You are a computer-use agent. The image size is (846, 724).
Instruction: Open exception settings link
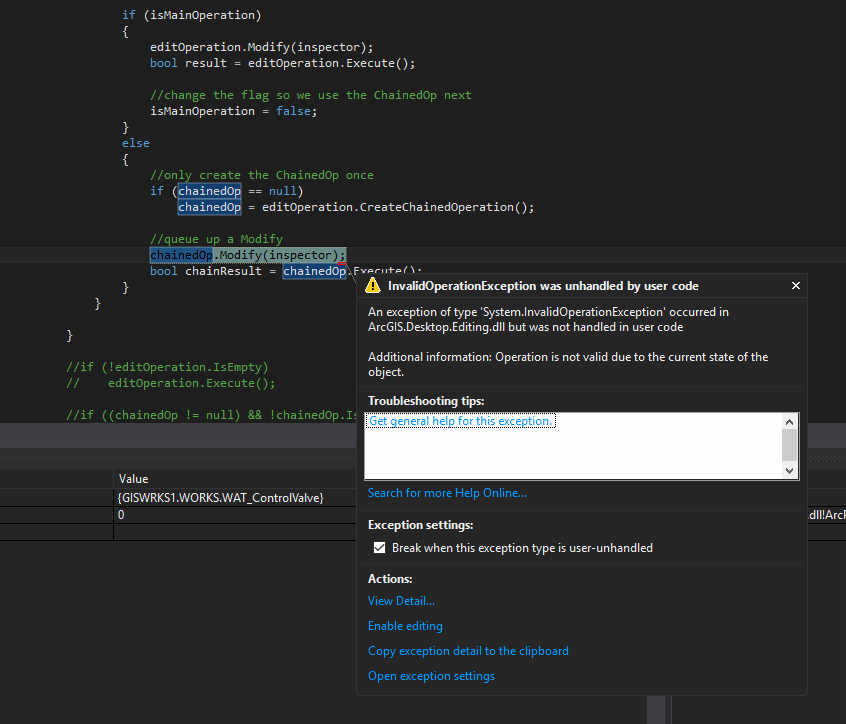[431, 676]
